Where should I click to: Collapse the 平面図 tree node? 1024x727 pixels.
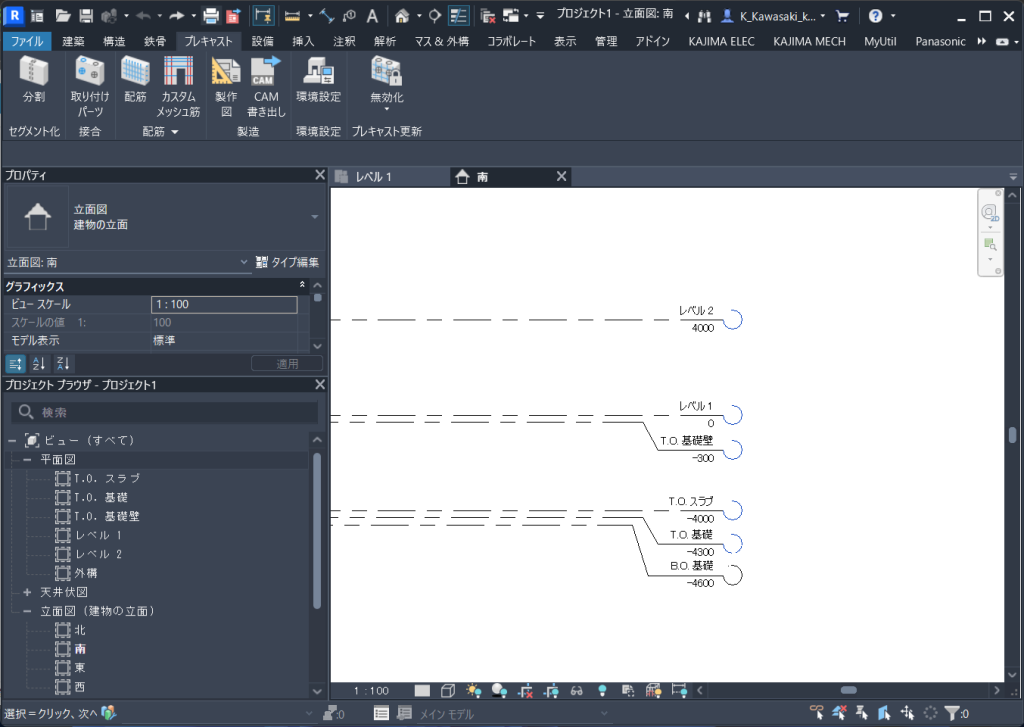point(28,460)
